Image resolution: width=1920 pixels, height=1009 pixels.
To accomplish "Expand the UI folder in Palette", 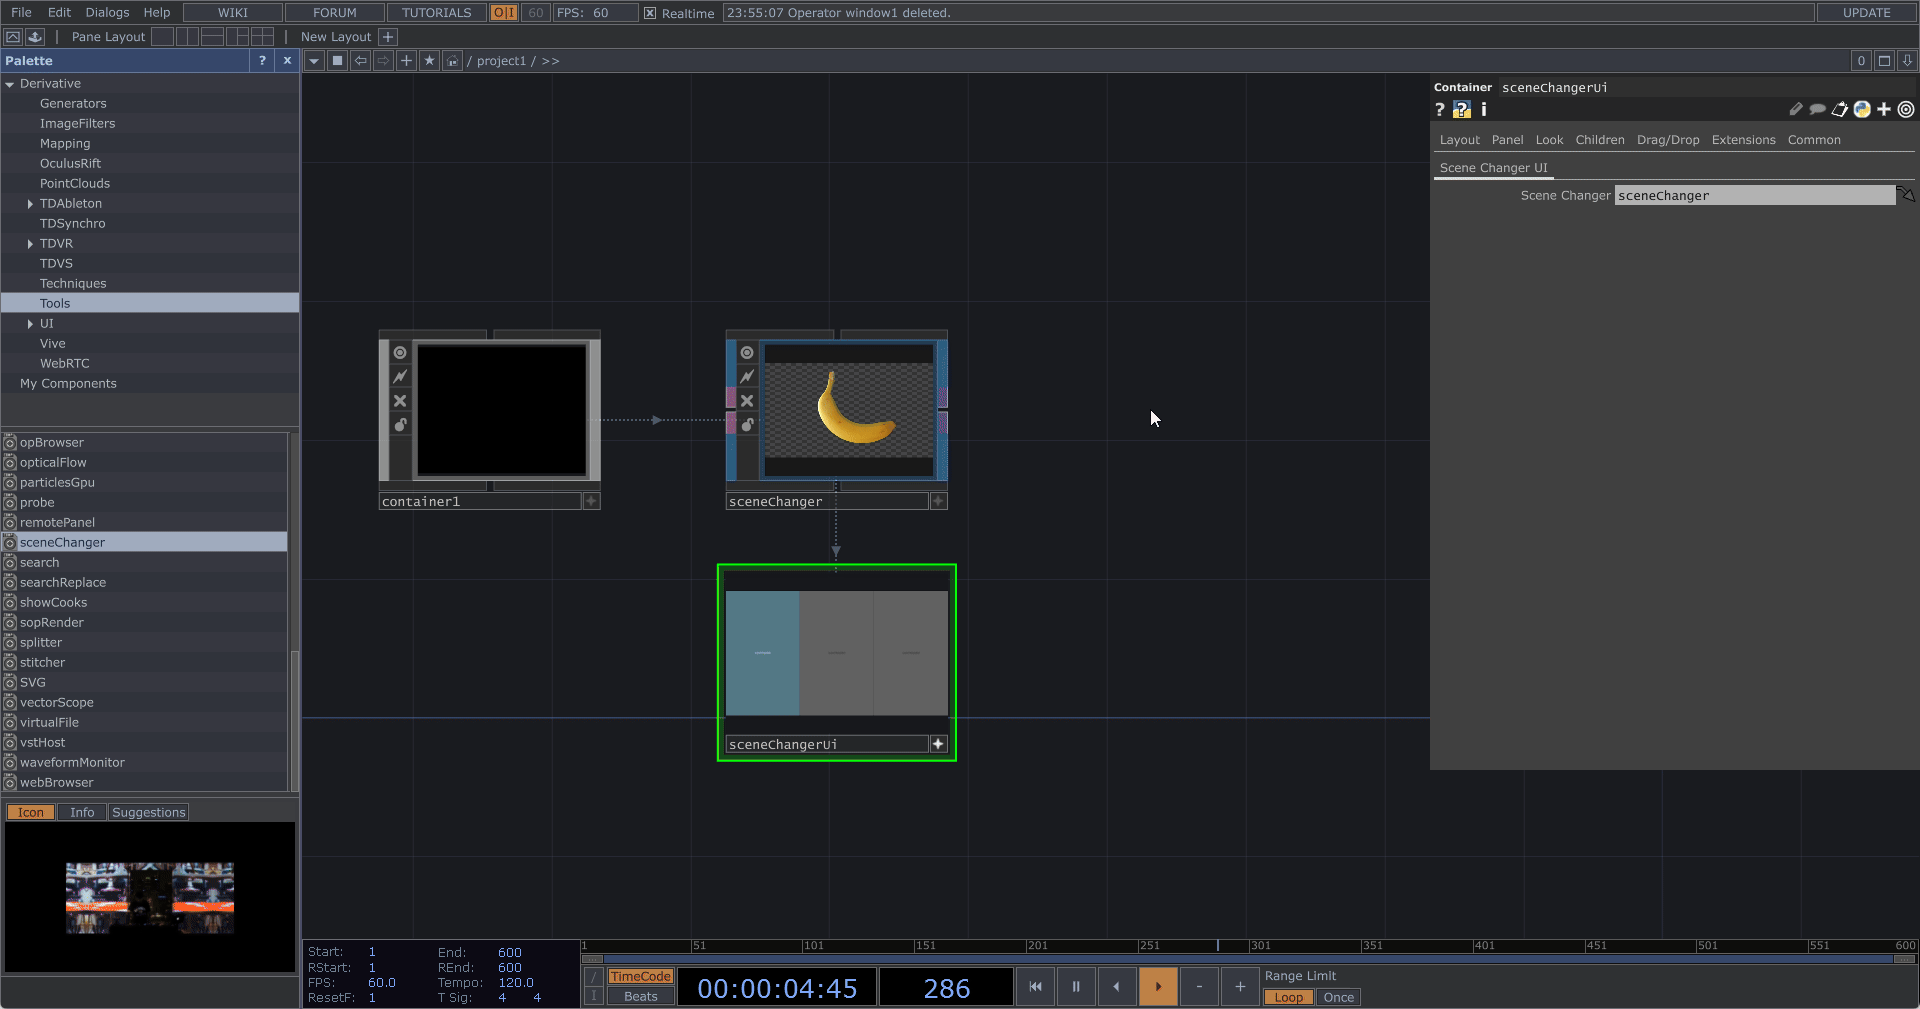I will 30,324.
